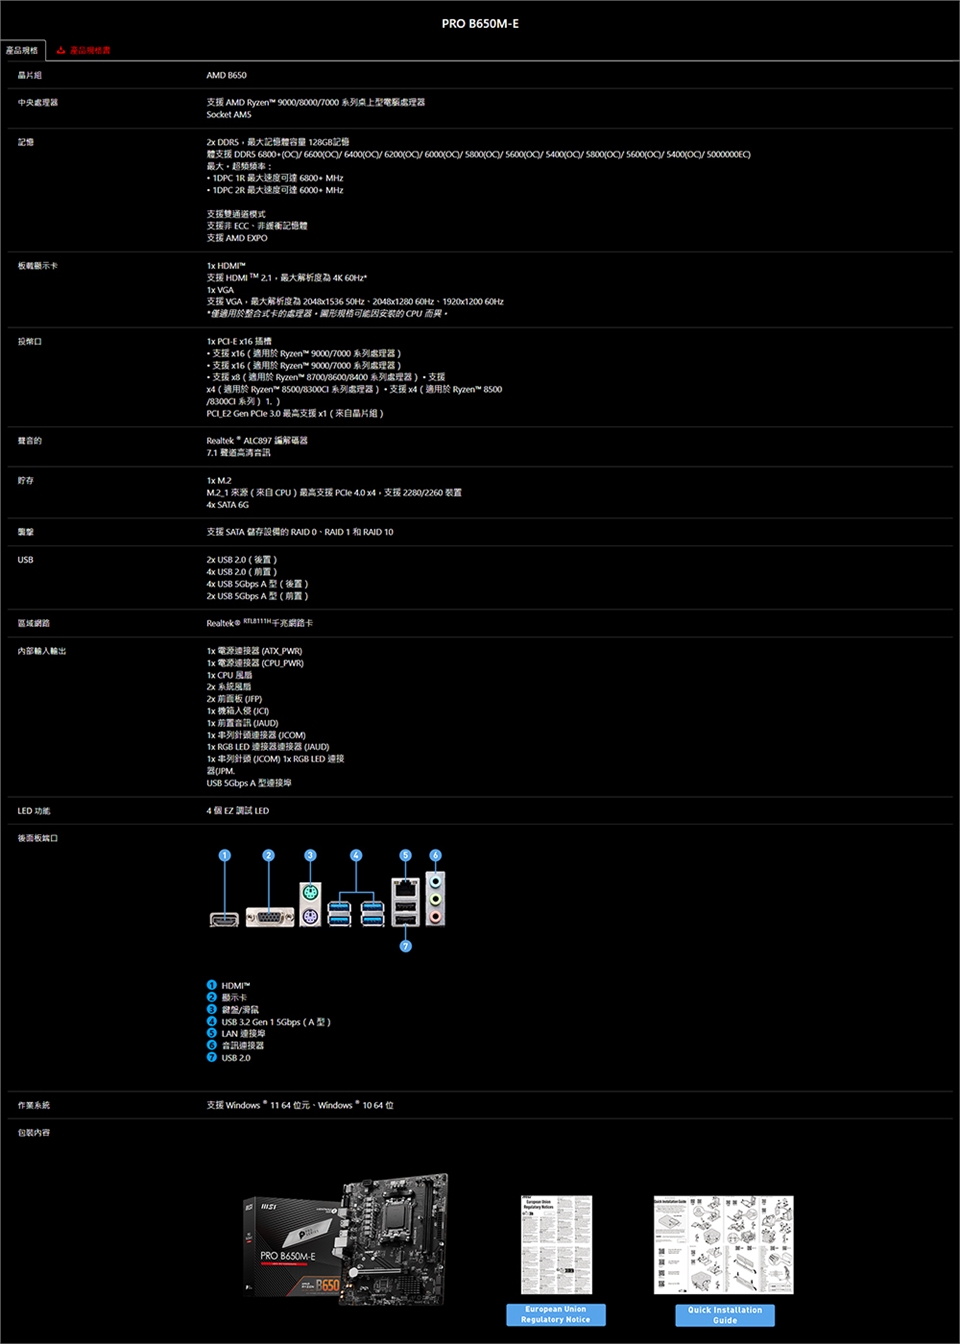Open the red 產品規格表 download link

coord(90,50)
